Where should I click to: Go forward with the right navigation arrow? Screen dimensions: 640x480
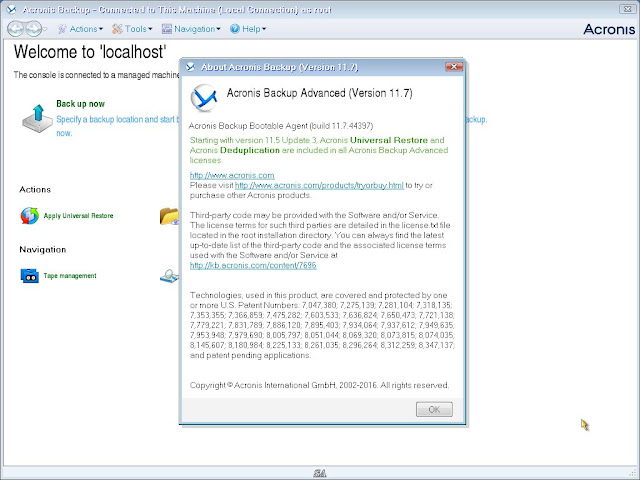pyautogui.click(x=33, y=29)
